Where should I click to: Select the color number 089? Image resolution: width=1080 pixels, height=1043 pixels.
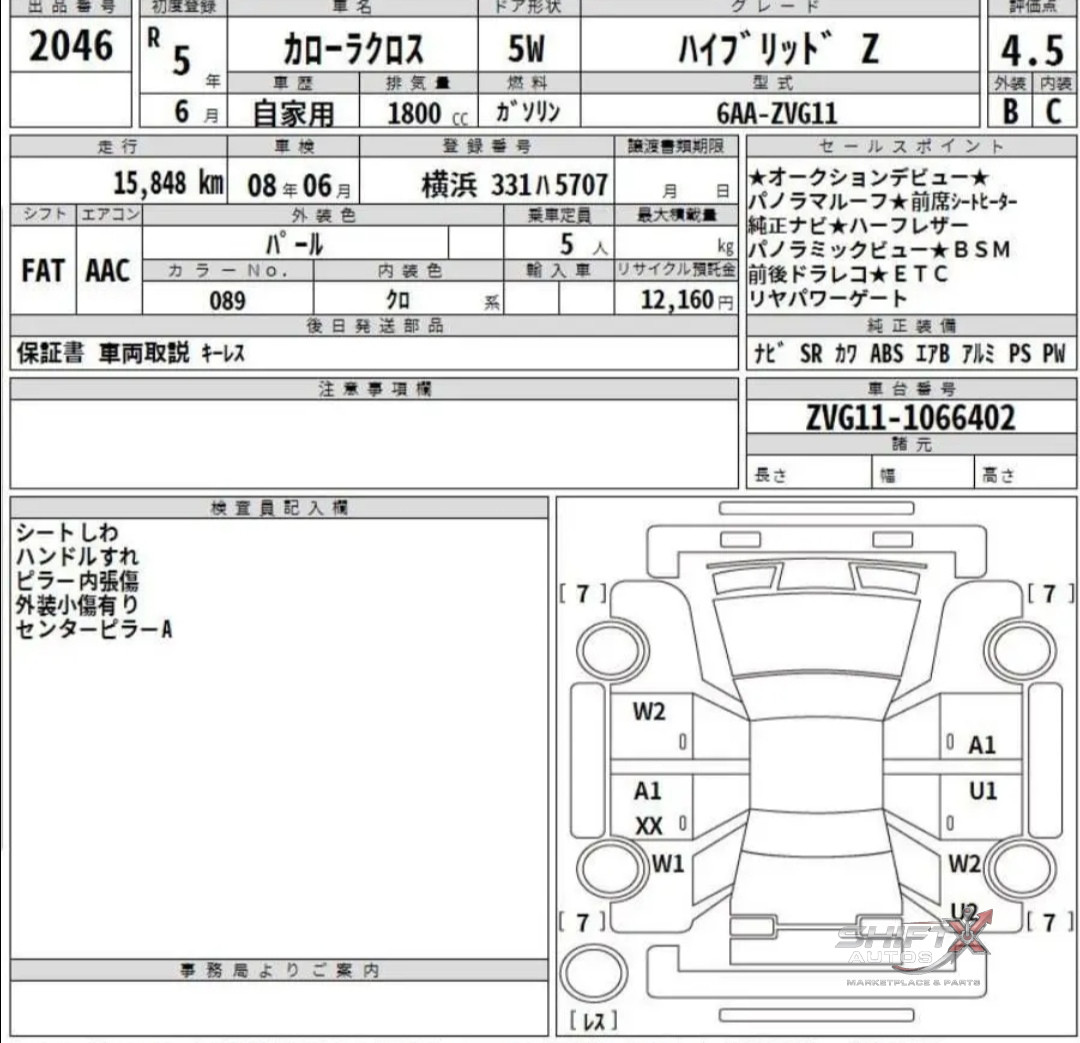(x=227, y=301)
